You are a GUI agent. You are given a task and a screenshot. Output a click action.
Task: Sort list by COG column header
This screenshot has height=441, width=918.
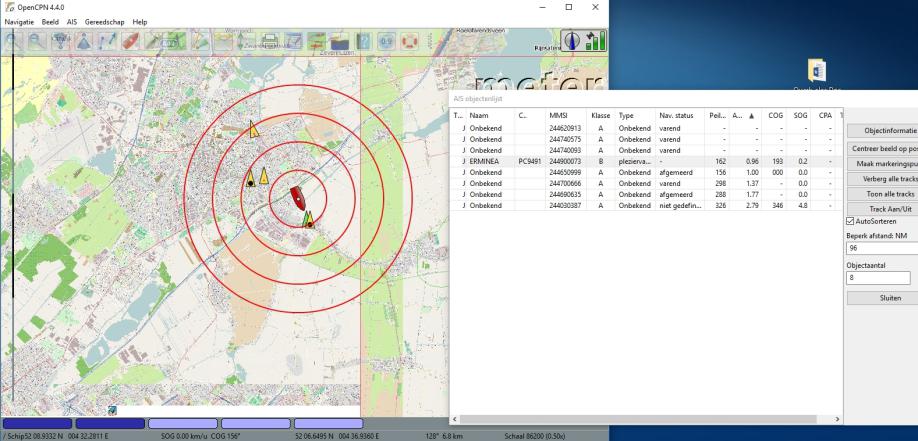coord(775,115)
